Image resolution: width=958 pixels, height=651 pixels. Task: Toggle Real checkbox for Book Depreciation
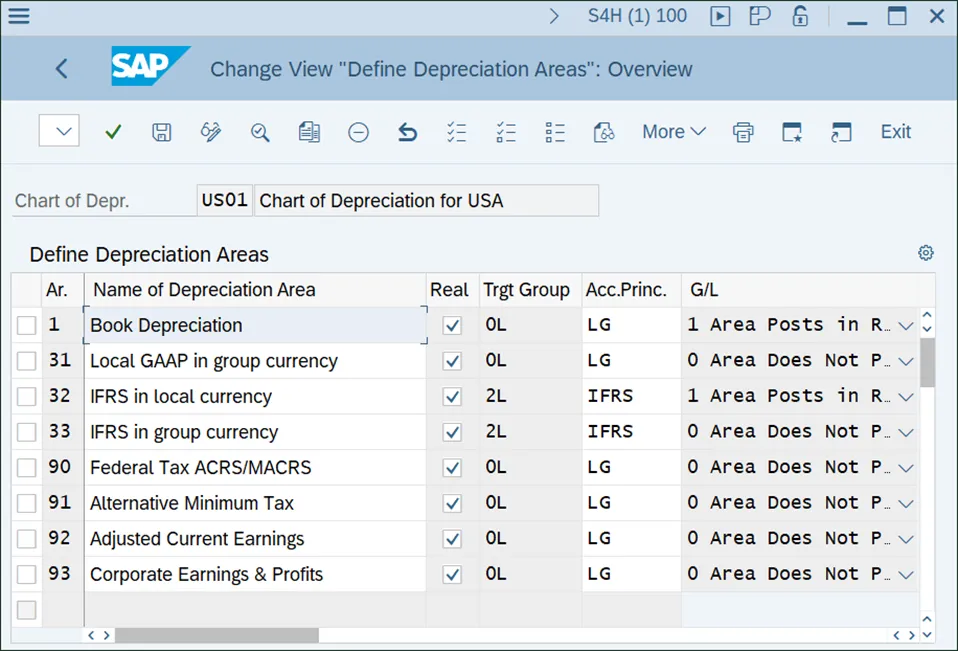pos(452,326)
